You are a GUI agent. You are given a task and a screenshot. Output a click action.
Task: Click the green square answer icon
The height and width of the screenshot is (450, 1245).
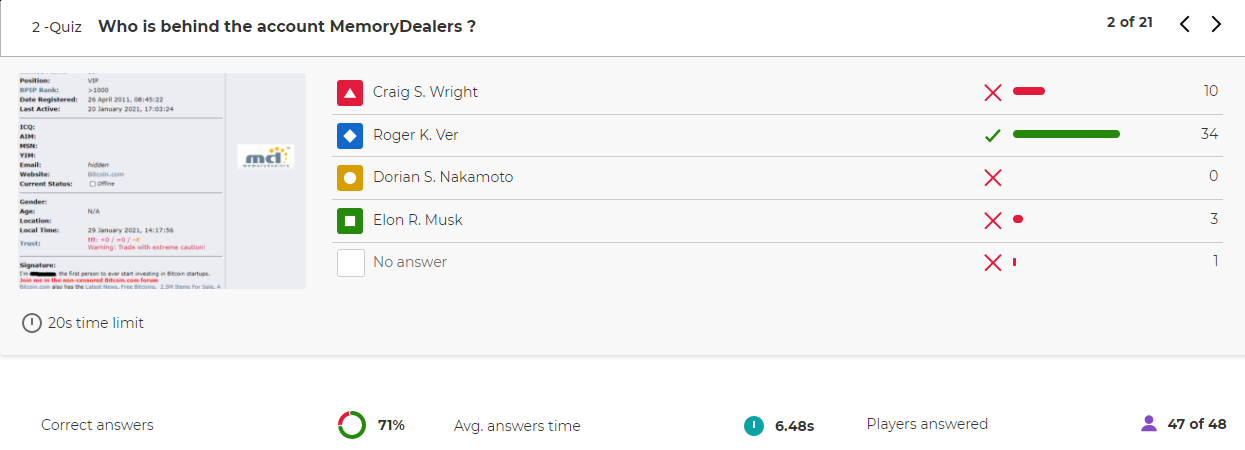350,220
